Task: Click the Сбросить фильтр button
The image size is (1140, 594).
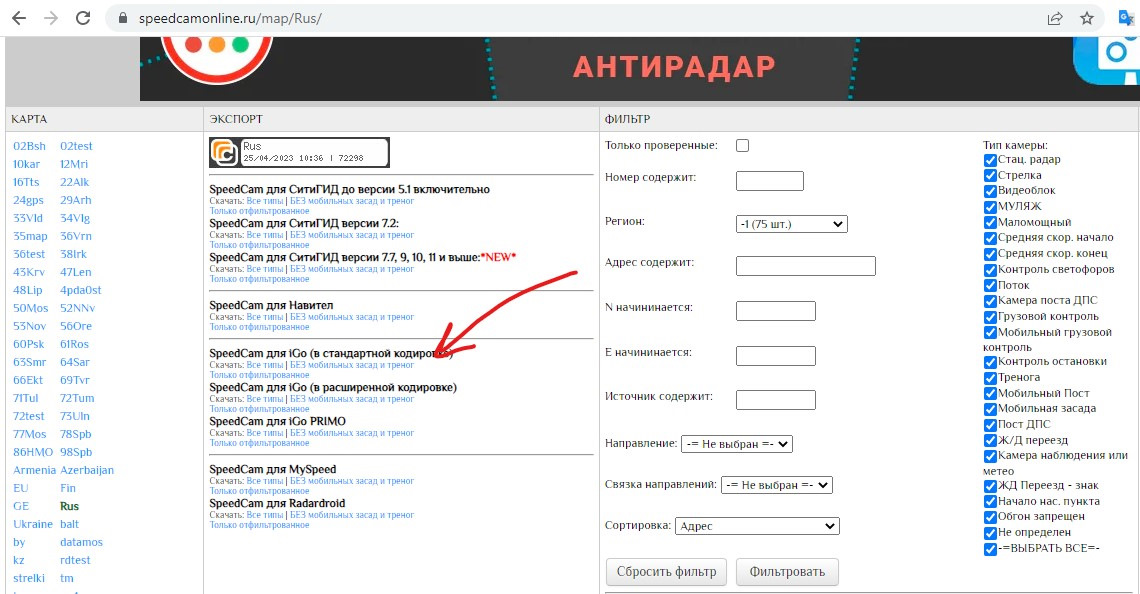Action: pos(666,571)
